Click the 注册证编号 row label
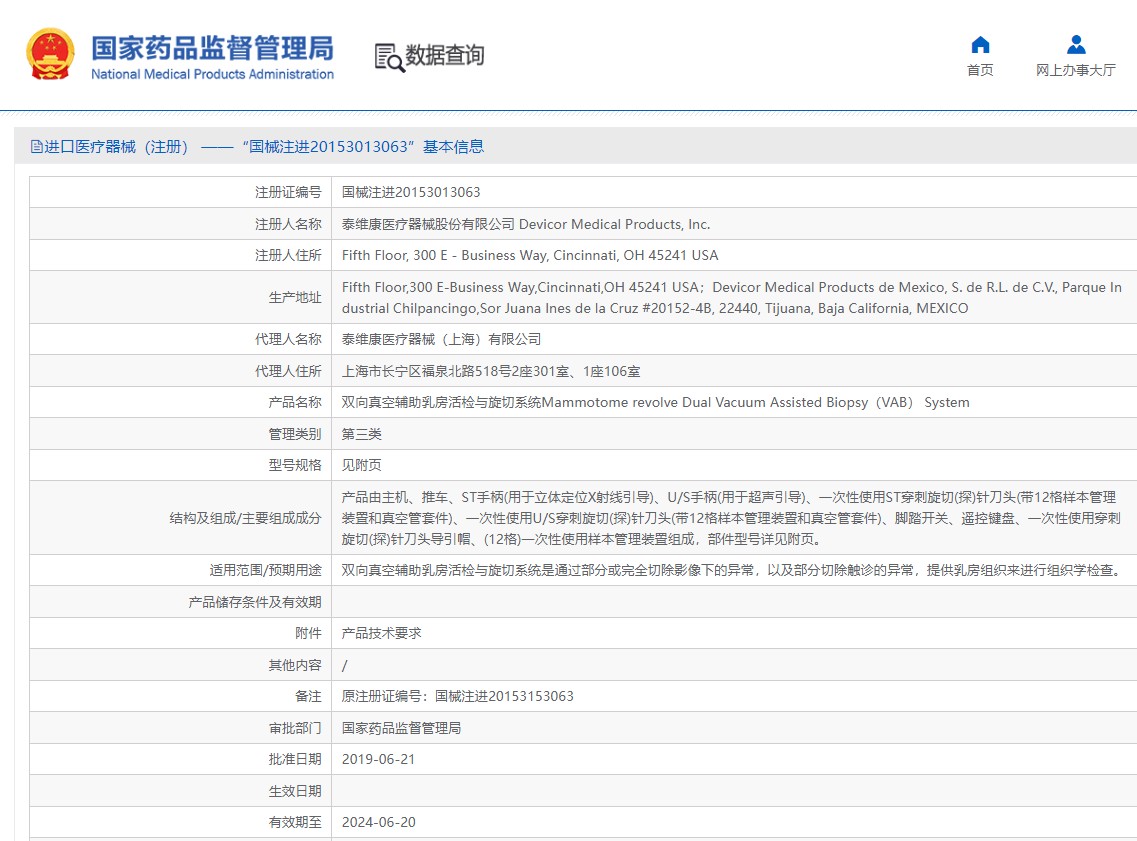 point(288,192)
